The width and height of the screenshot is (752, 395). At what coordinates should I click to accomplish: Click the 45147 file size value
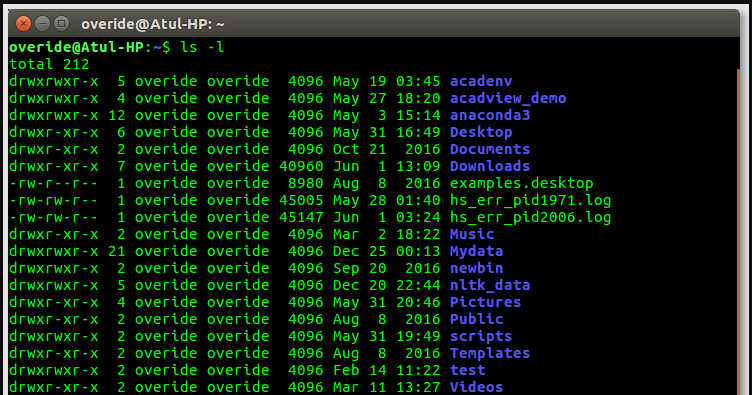click(301, 217)
